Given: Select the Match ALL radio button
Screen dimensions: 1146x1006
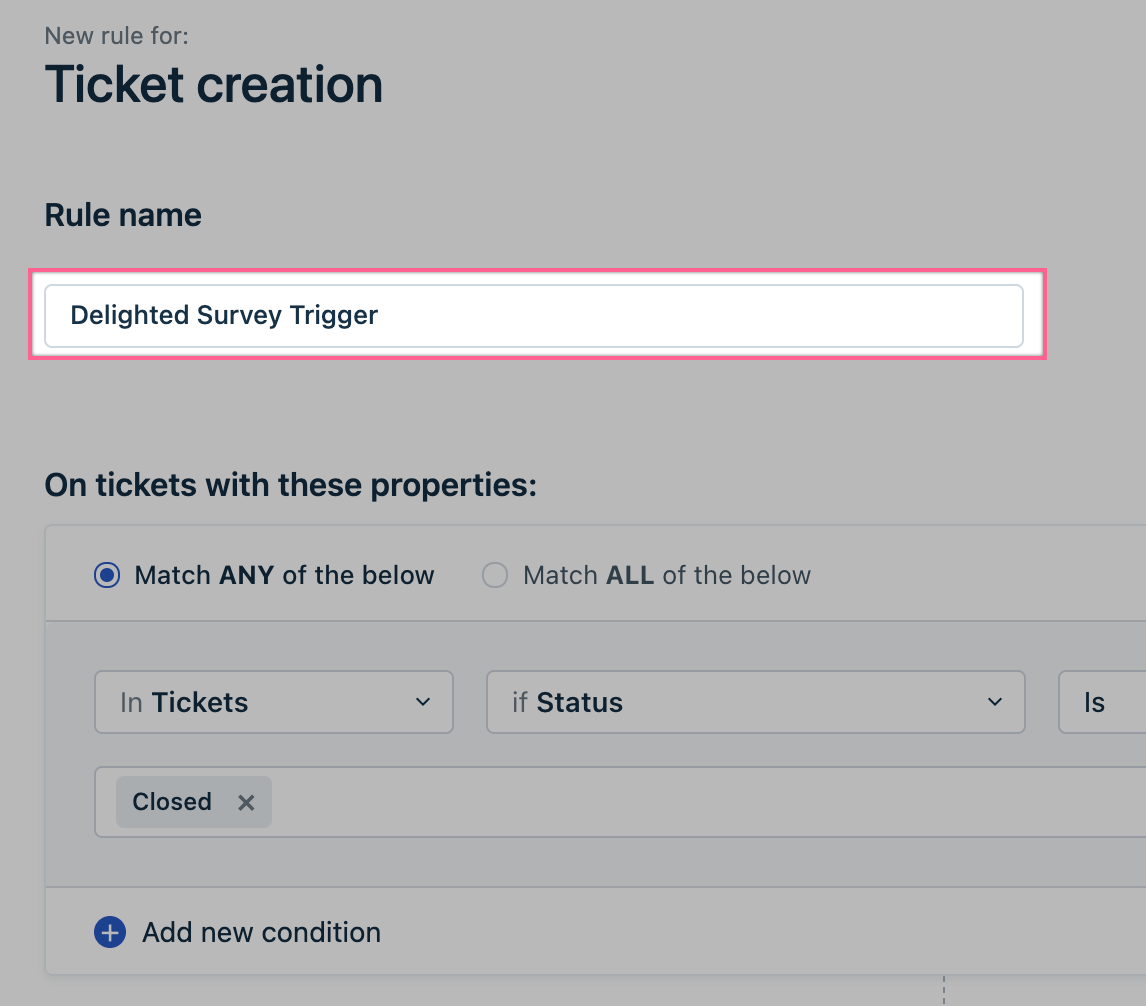Looking at the screenshot, I should (x=495, y=576).
